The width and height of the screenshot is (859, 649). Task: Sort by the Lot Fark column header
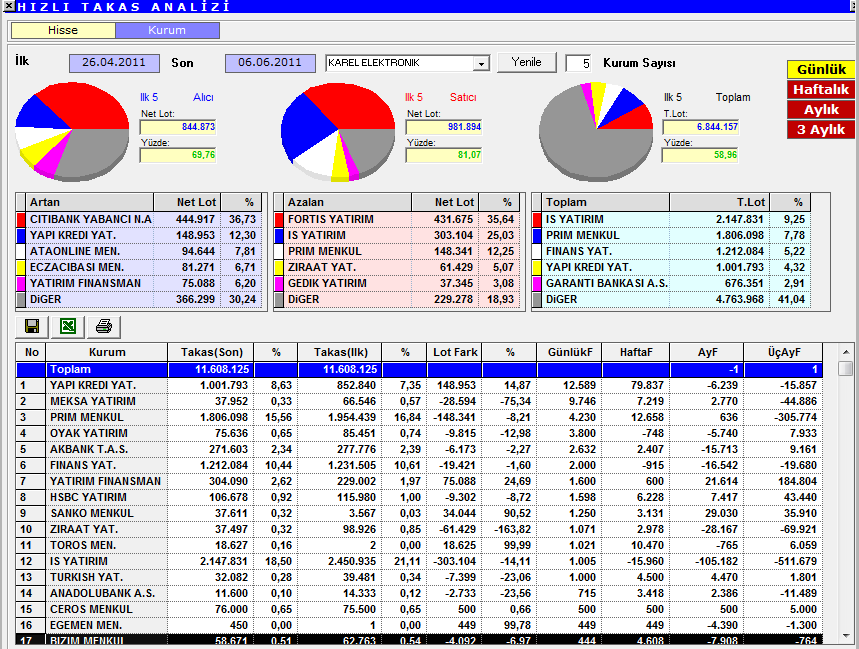coord(455,352)
